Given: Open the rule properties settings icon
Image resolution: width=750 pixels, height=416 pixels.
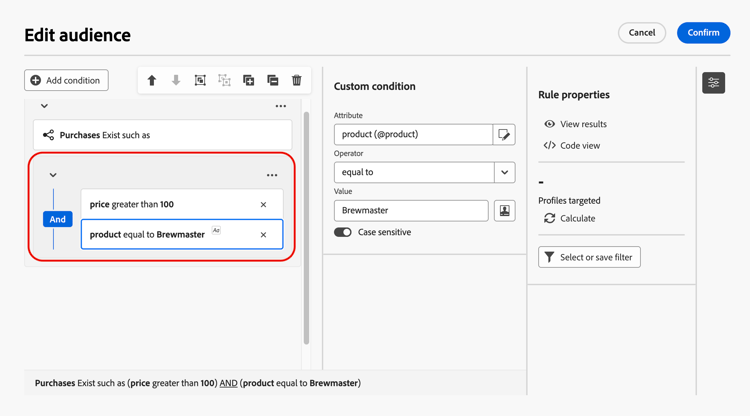Looking at the screenshot, I should [x=713, y=83].
